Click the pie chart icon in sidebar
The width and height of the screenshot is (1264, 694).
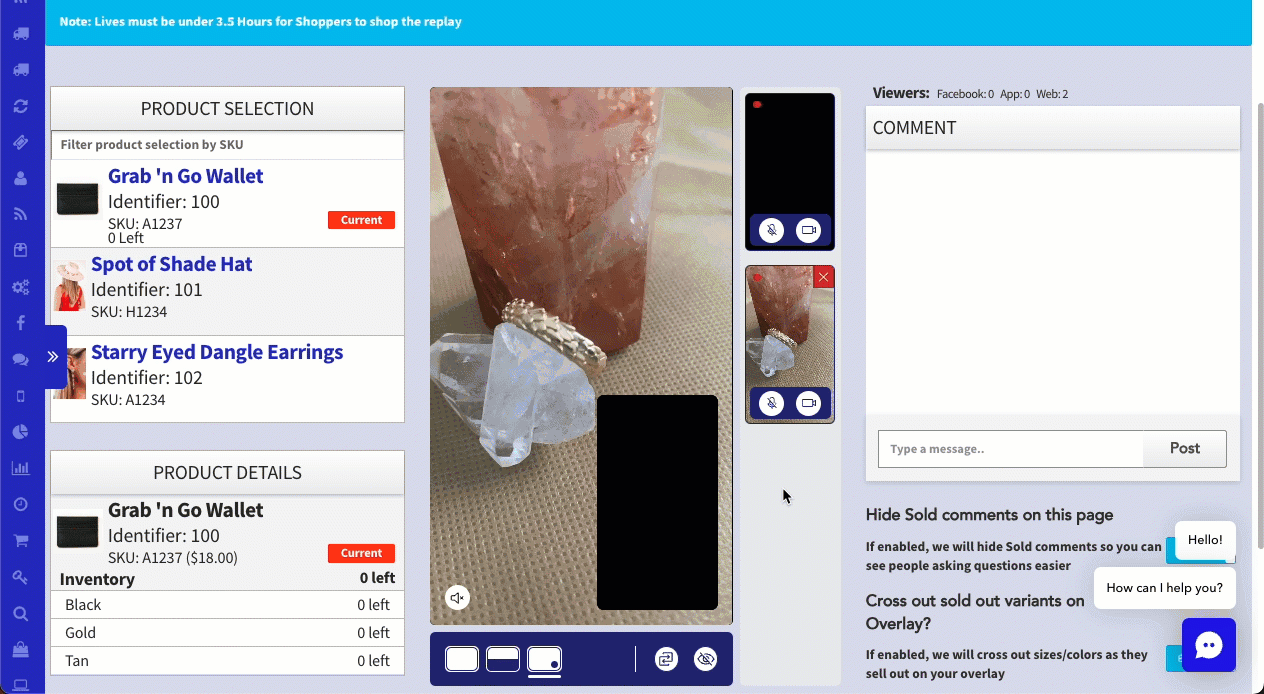(20, 432)
